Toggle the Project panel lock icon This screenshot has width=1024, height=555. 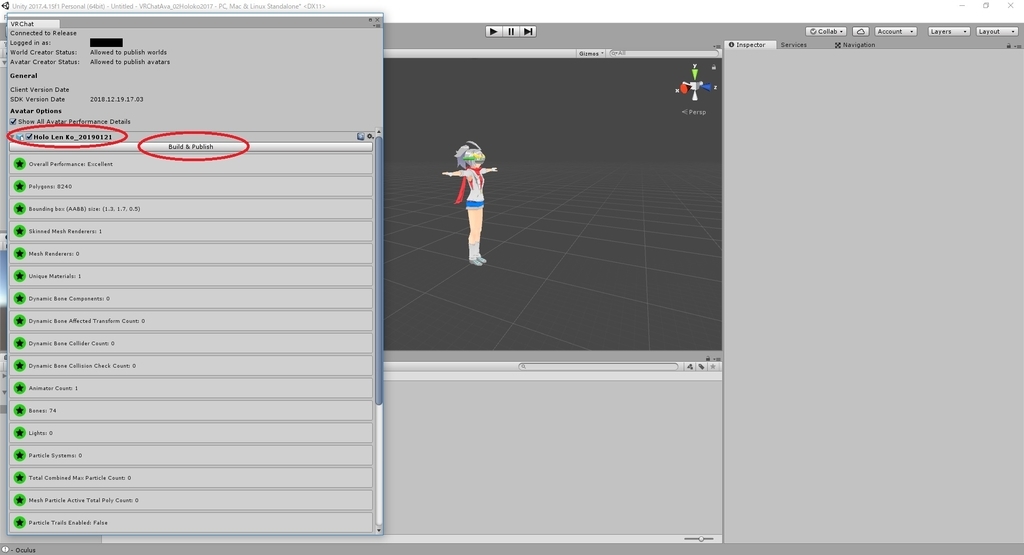[x=707, y=358]
